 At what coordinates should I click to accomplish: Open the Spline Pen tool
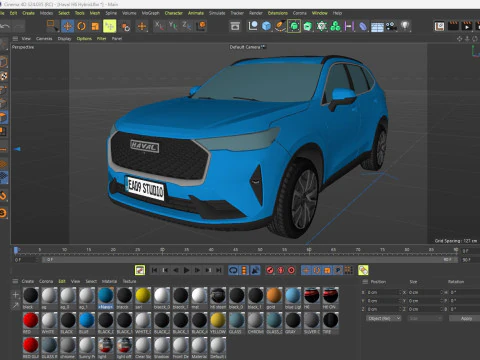click(280, 26)
